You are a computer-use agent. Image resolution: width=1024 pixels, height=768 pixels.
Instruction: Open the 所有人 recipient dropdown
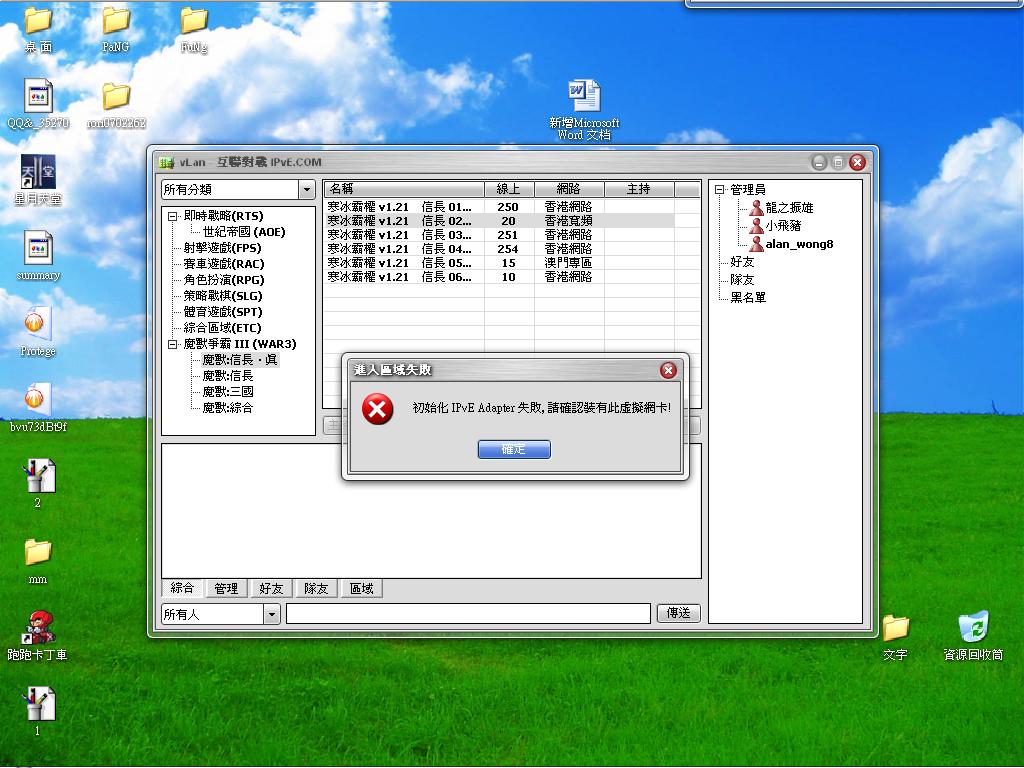272,614
